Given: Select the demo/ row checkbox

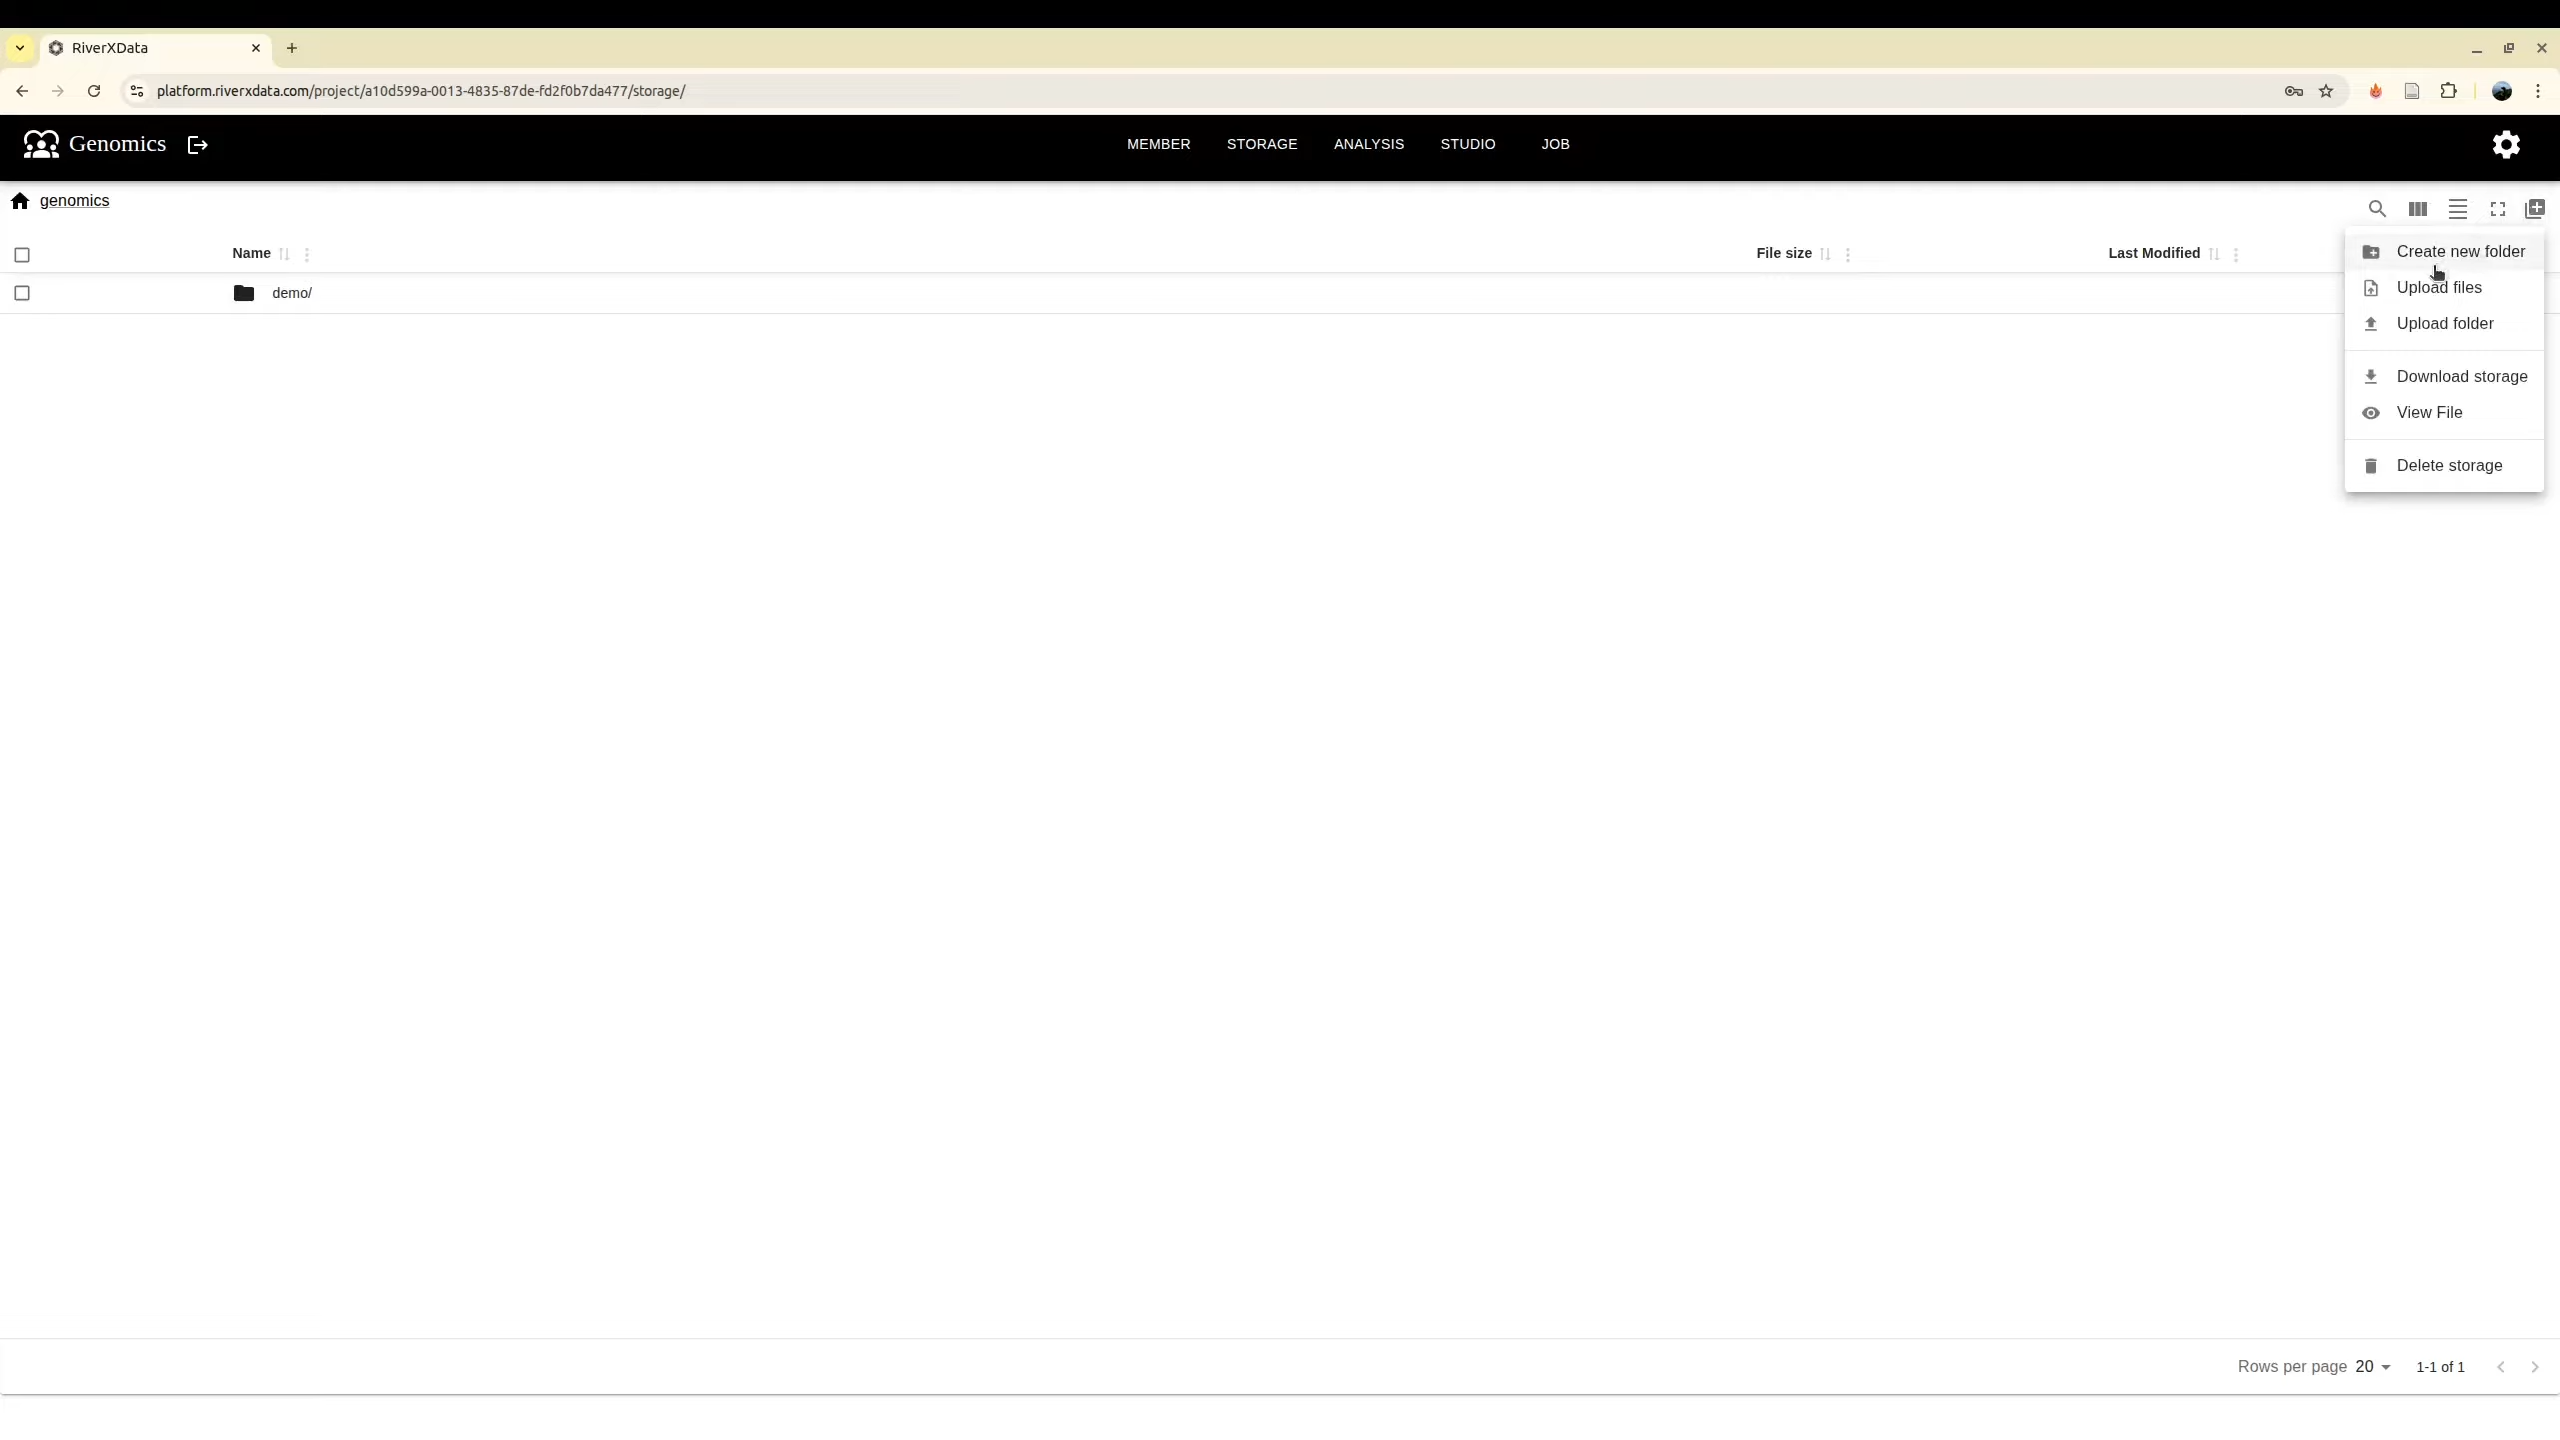Looking at the screenshot, I should 22,292.
